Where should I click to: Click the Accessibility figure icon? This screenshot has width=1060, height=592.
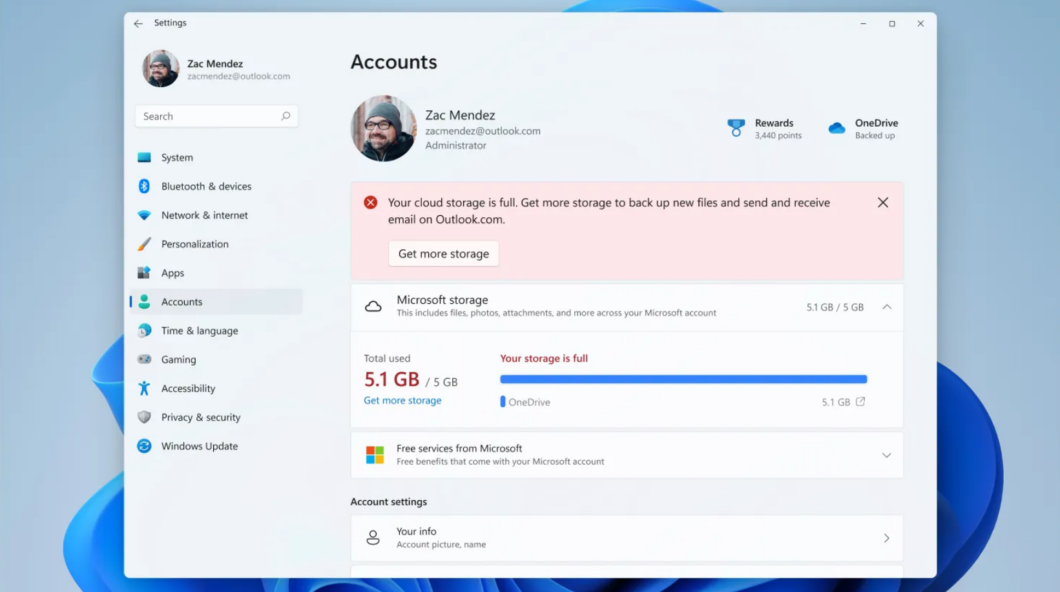click(144, 388)
